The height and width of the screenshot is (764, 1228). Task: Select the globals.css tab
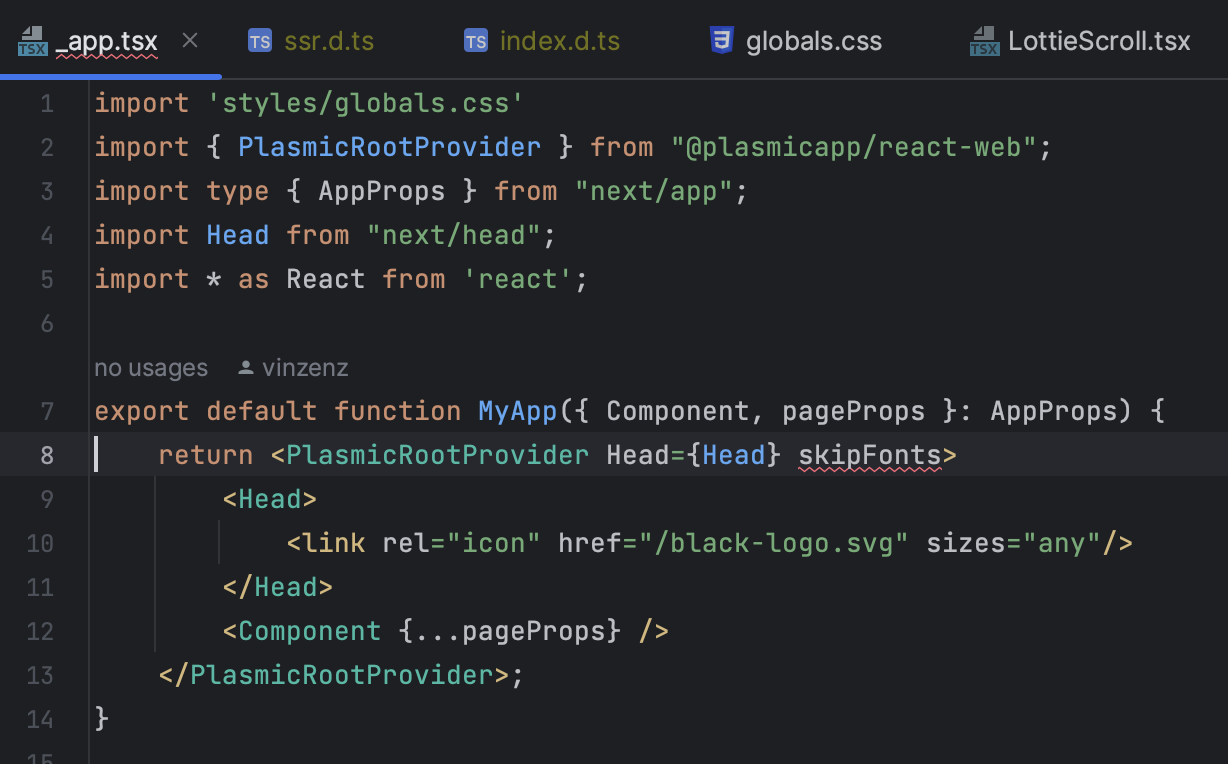[796, 41]
